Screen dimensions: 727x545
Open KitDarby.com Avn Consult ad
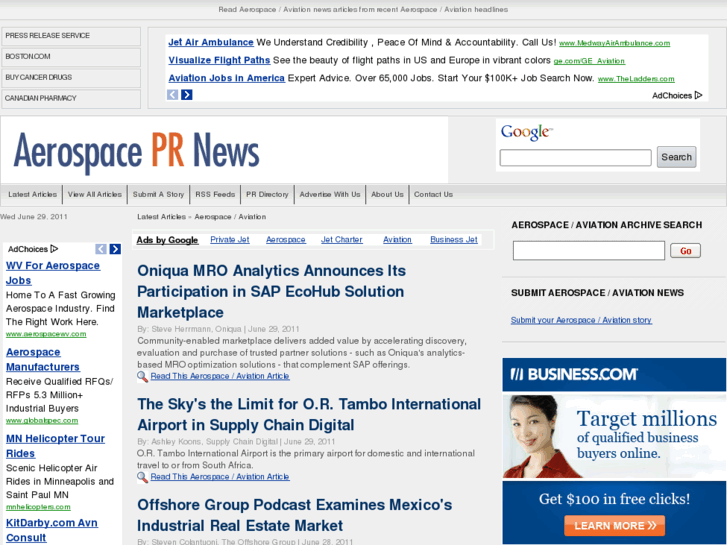pyautogui.click(x=51, y=530)
